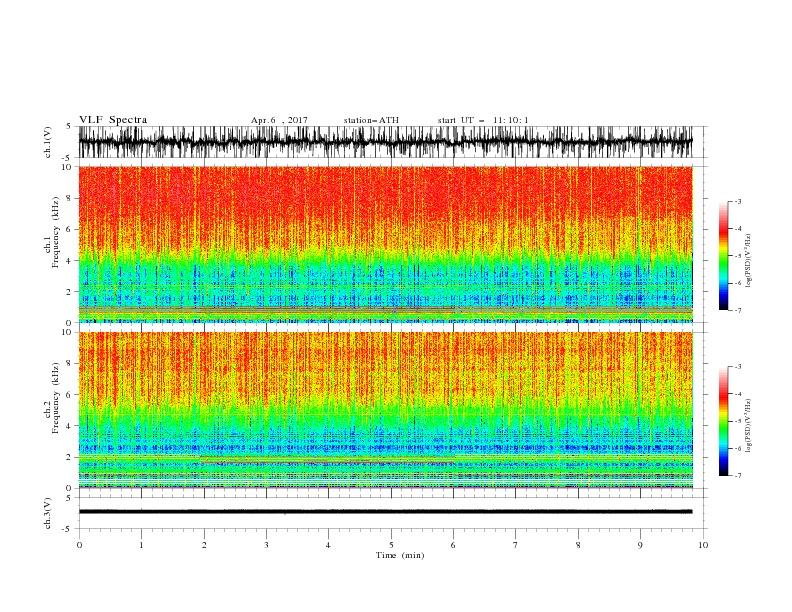Click the '6' kHz tick on ch.2 frequency axis
The image size is (792, 612).
pos(70,395)
